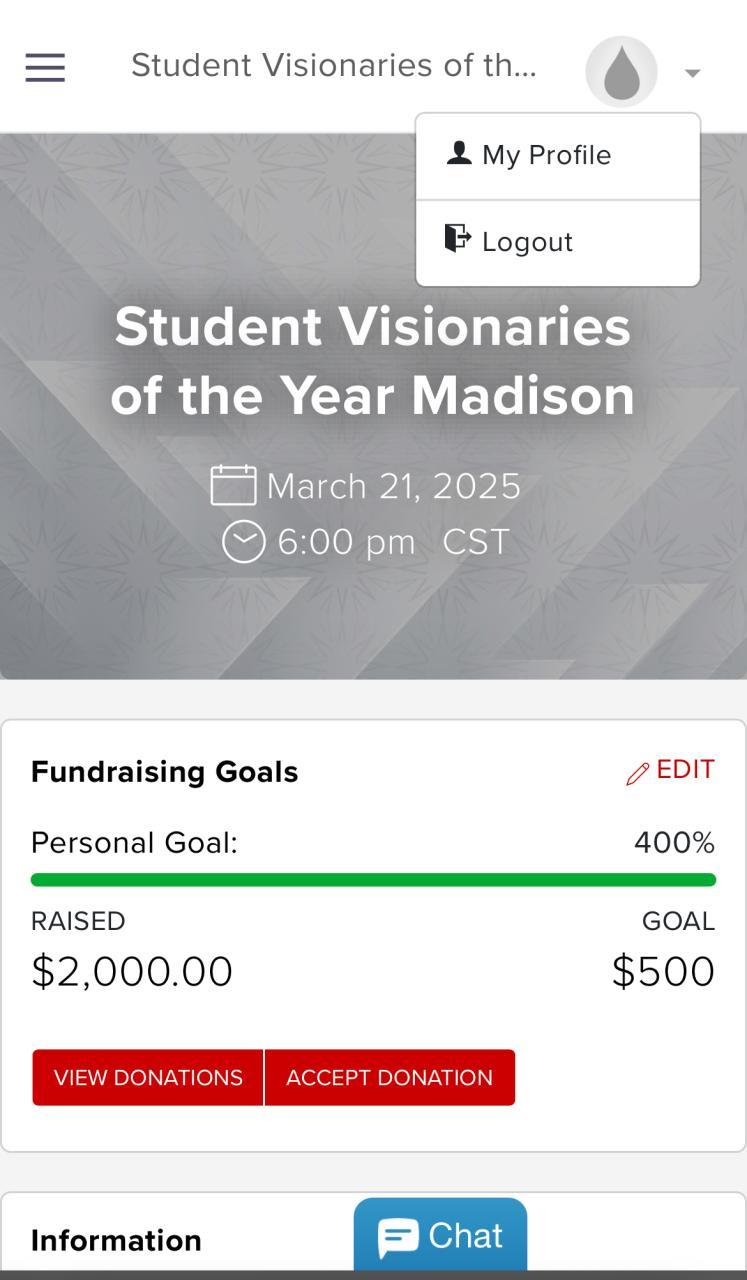Click the calendar icon next to the date

[x=234, y=486]
